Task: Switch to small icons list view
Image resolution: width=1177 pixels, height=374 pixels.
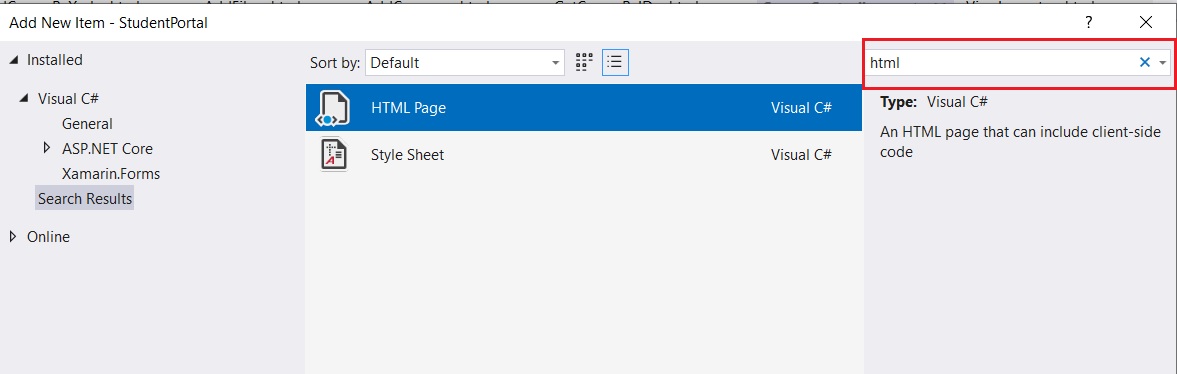Action: point(616,62)
